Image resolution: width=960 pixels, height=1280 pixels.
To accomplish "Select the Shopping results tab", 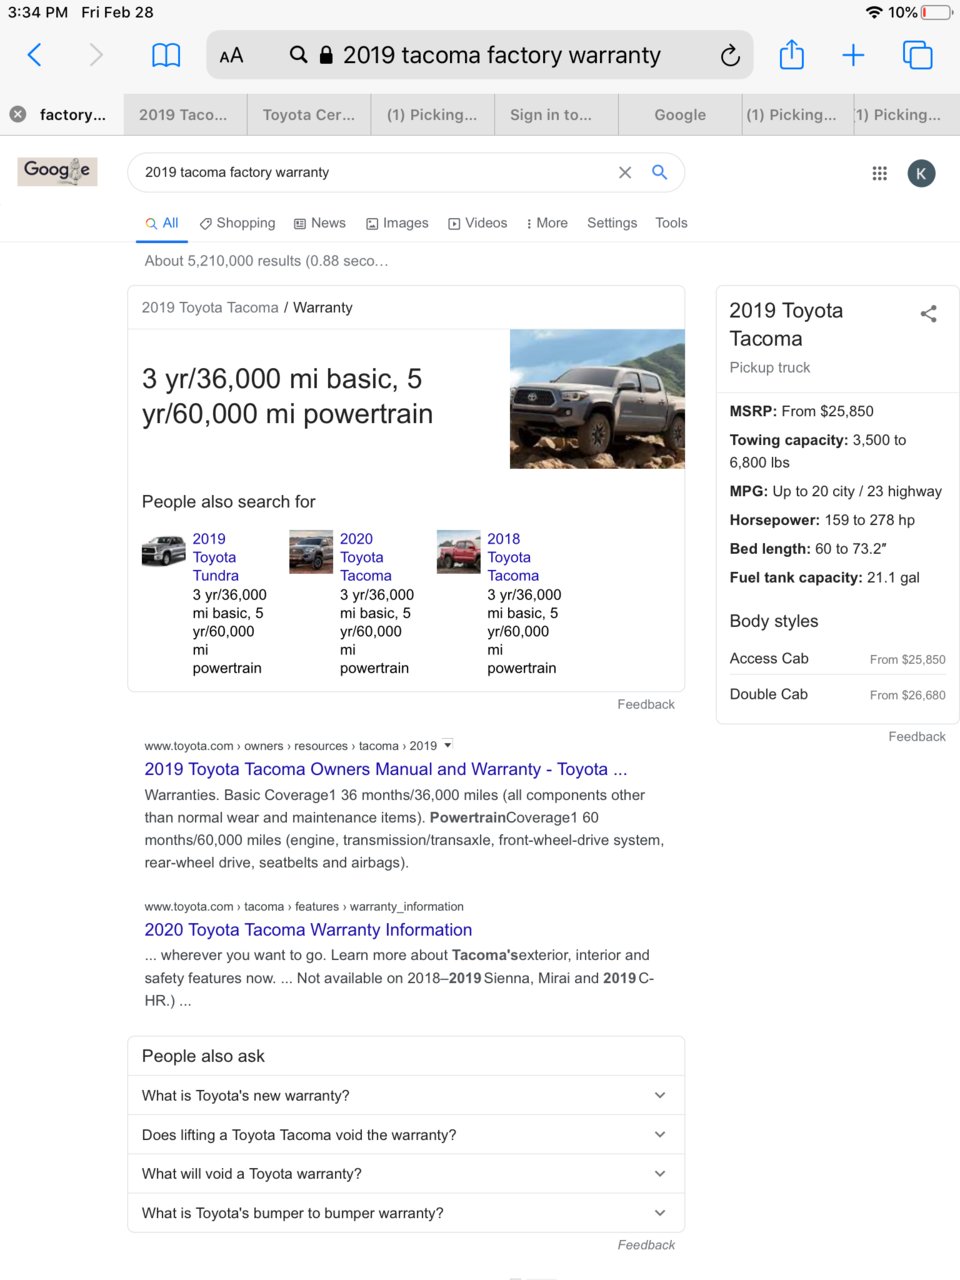I will 237,223.
